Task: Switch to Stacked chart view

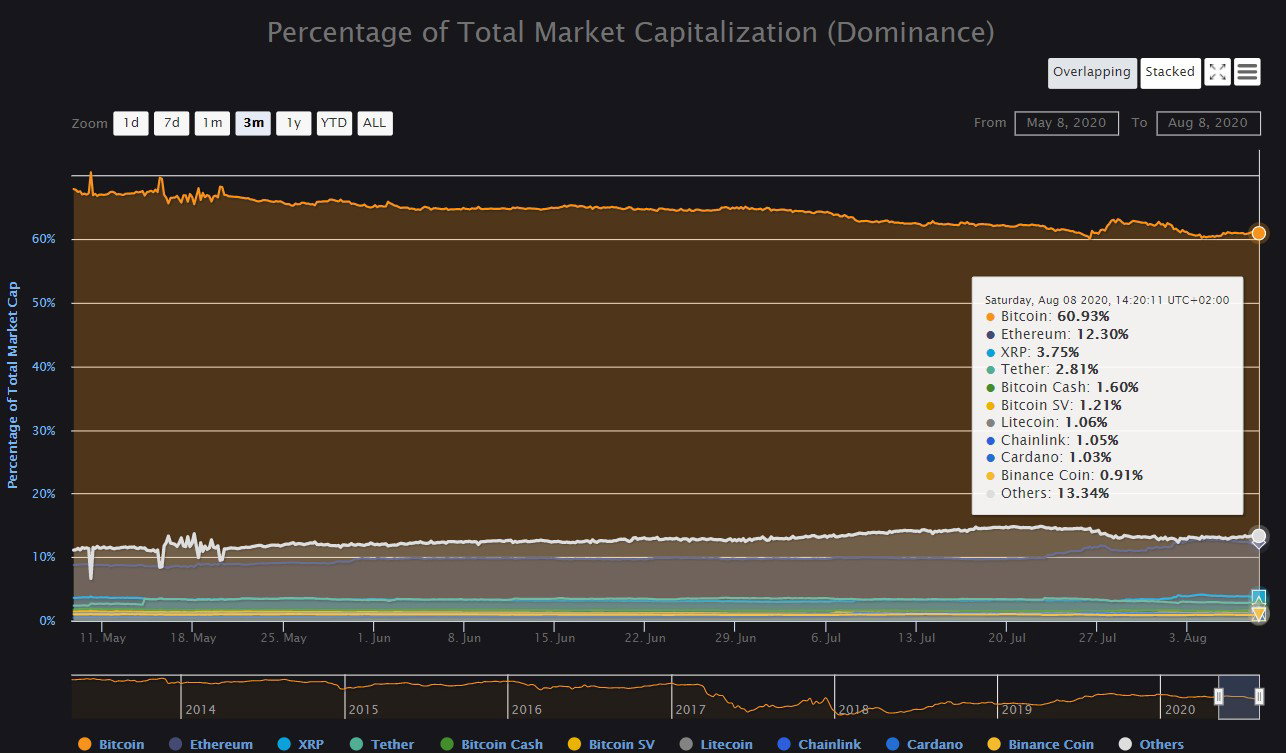Action: (x=1170, y=72)
